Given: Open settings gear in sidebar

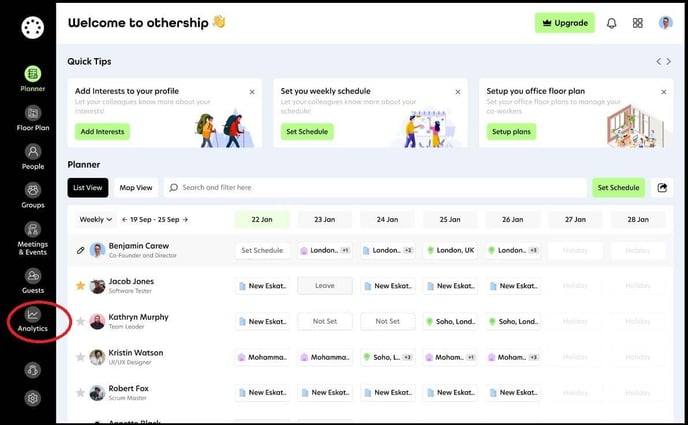Looking at the screenshot, I should point(32,398).
